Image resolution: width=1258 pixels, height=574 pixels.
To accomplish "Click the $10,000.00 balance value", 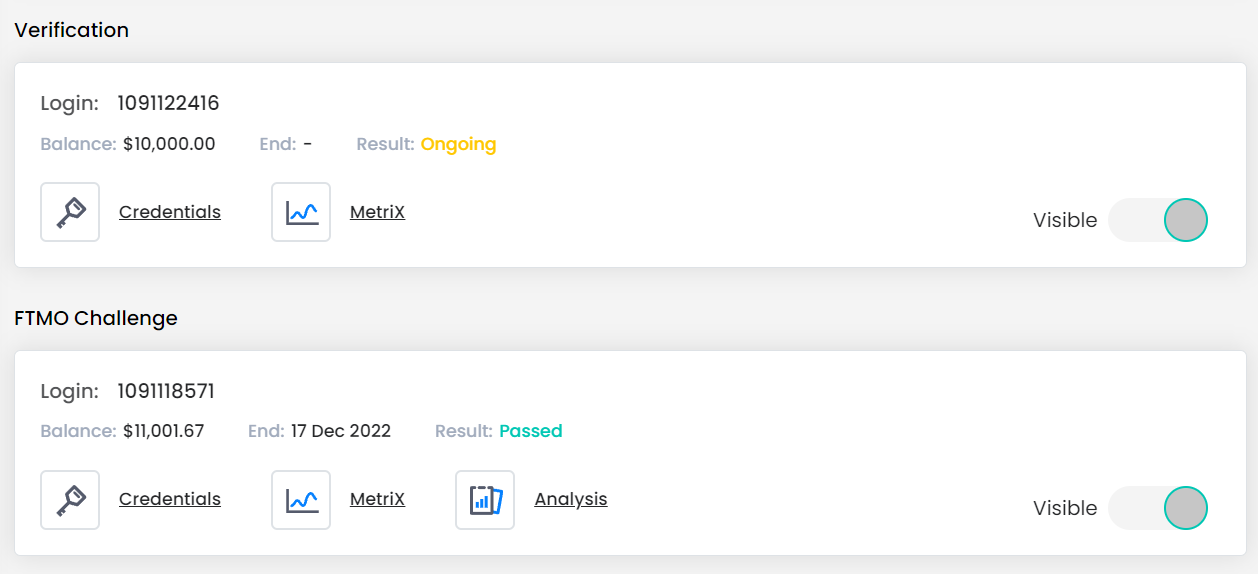I will tap(169, 144).
